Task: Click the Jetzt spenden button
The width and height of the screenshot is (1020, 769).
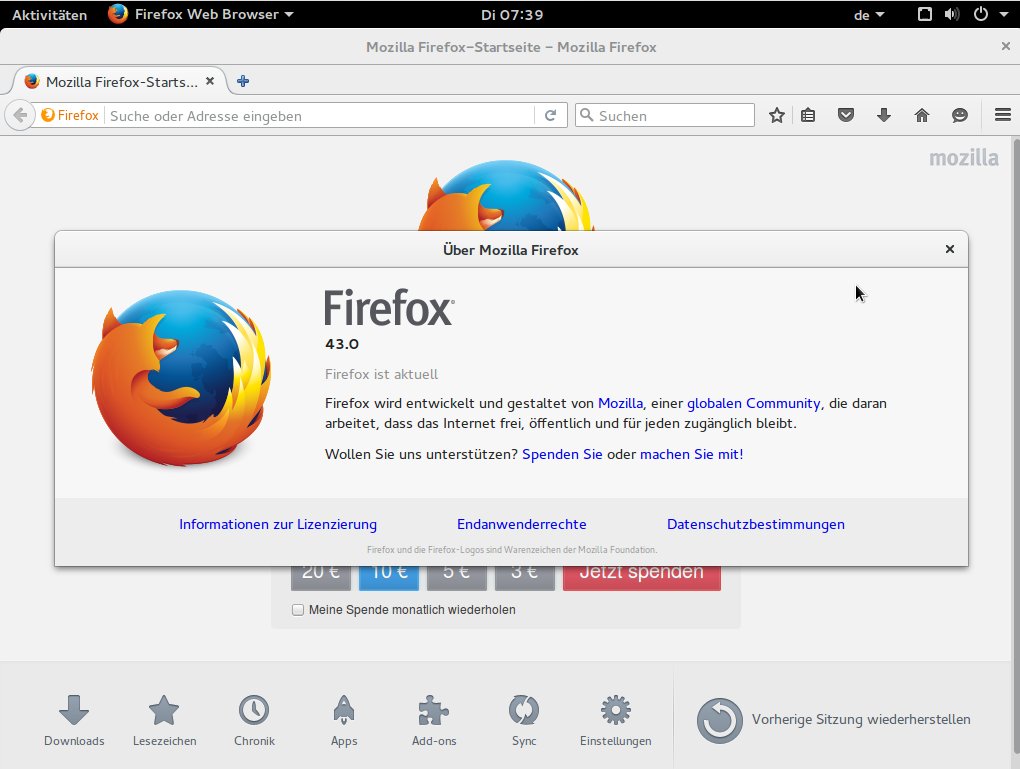Action: pos(641,578)
